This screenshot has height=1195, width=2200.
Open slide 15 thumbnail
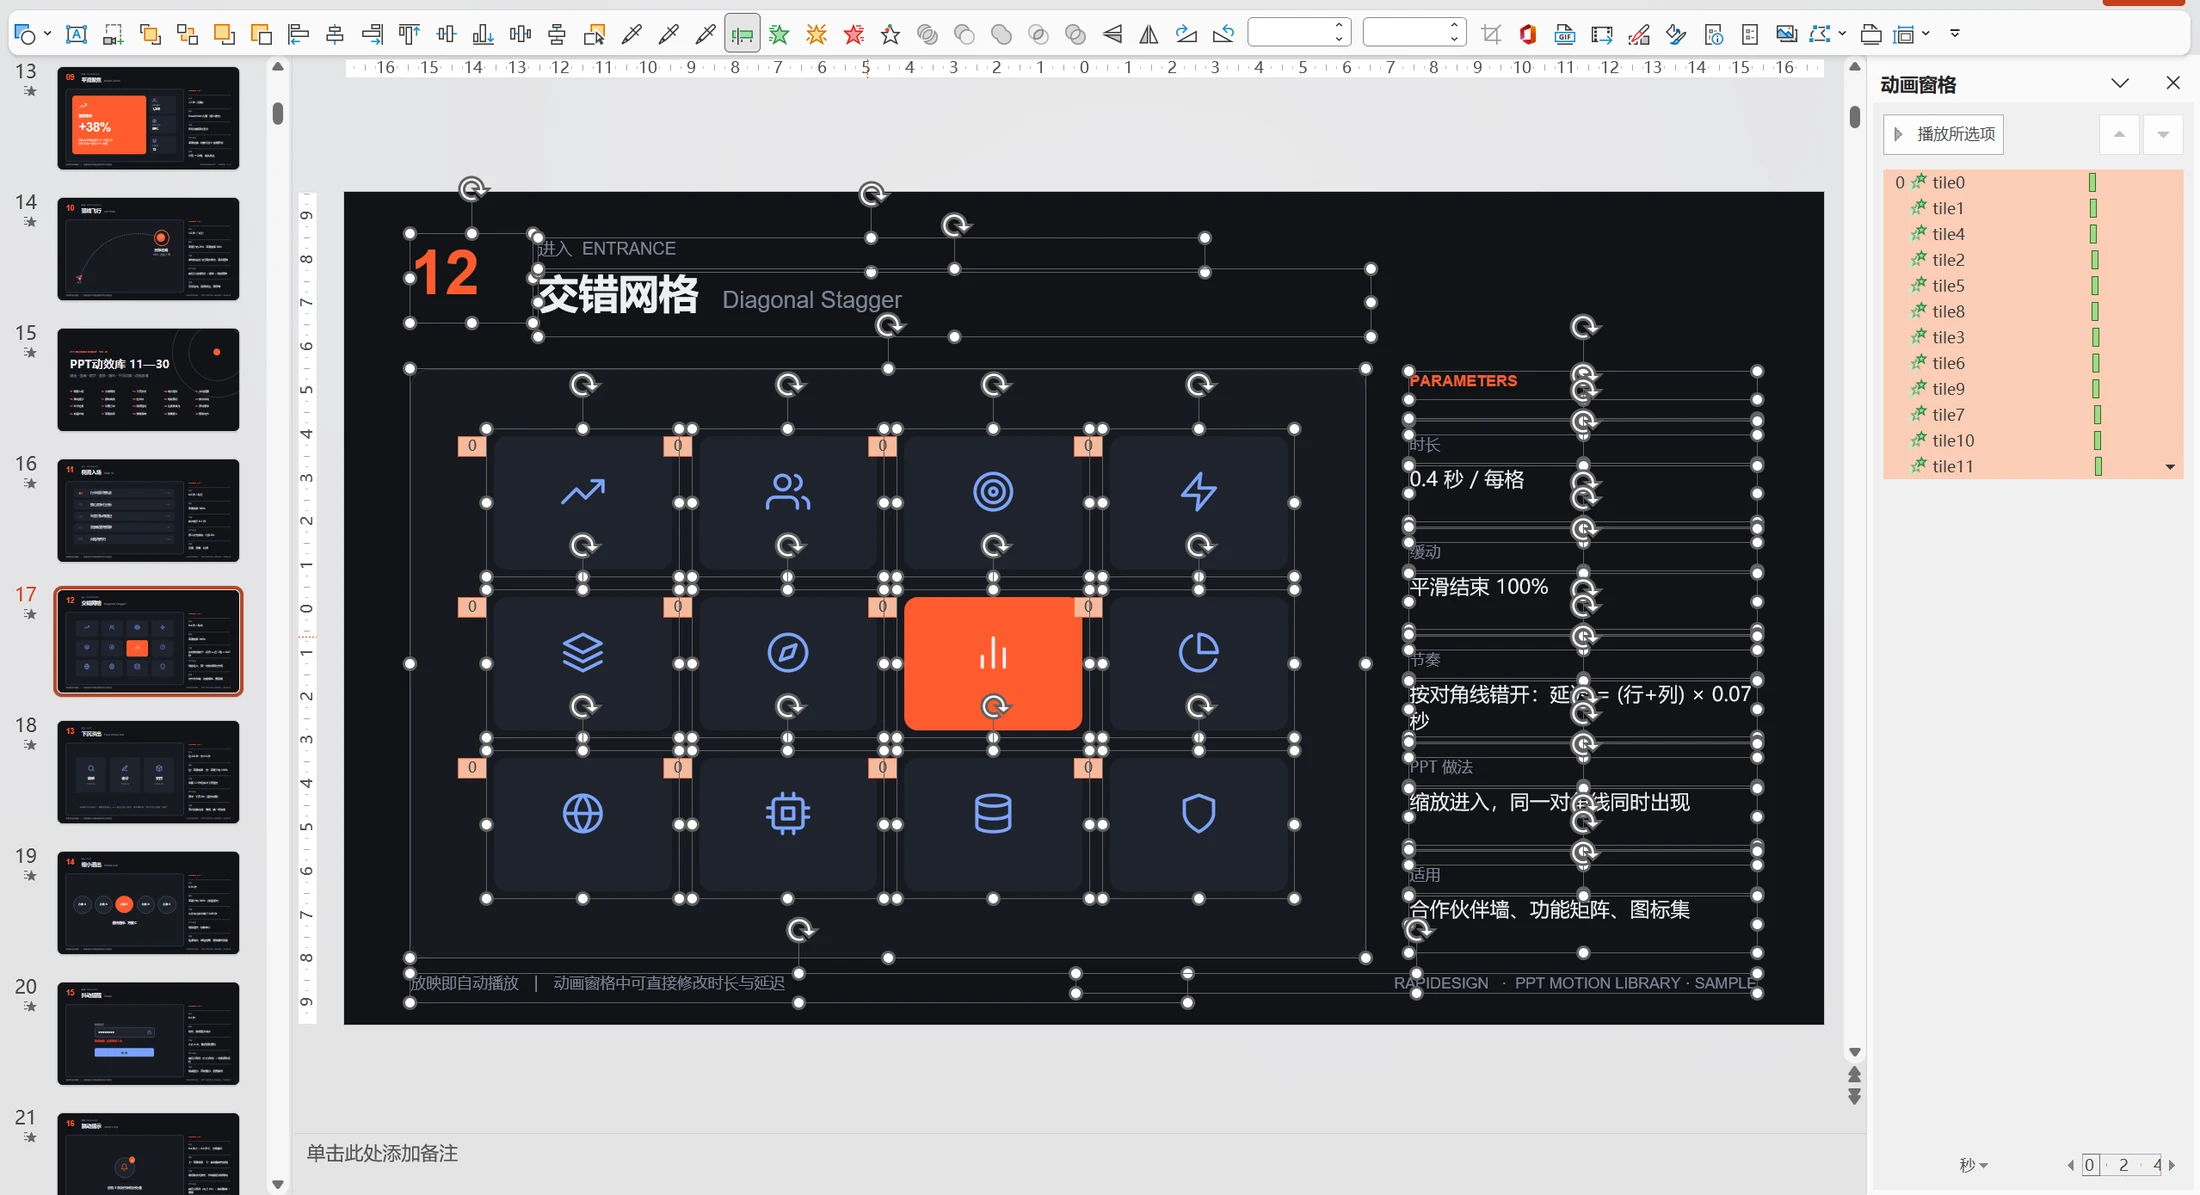tap(148, 380)
